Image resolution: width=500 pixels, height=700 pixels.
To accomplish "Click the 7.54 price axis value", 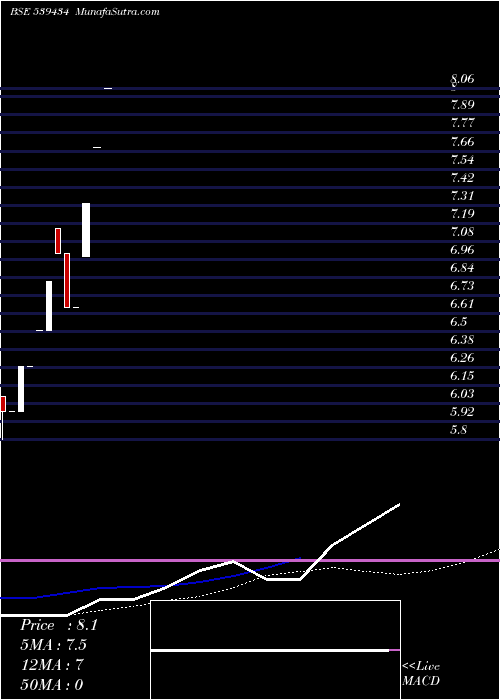I will [x=462, y=160].
